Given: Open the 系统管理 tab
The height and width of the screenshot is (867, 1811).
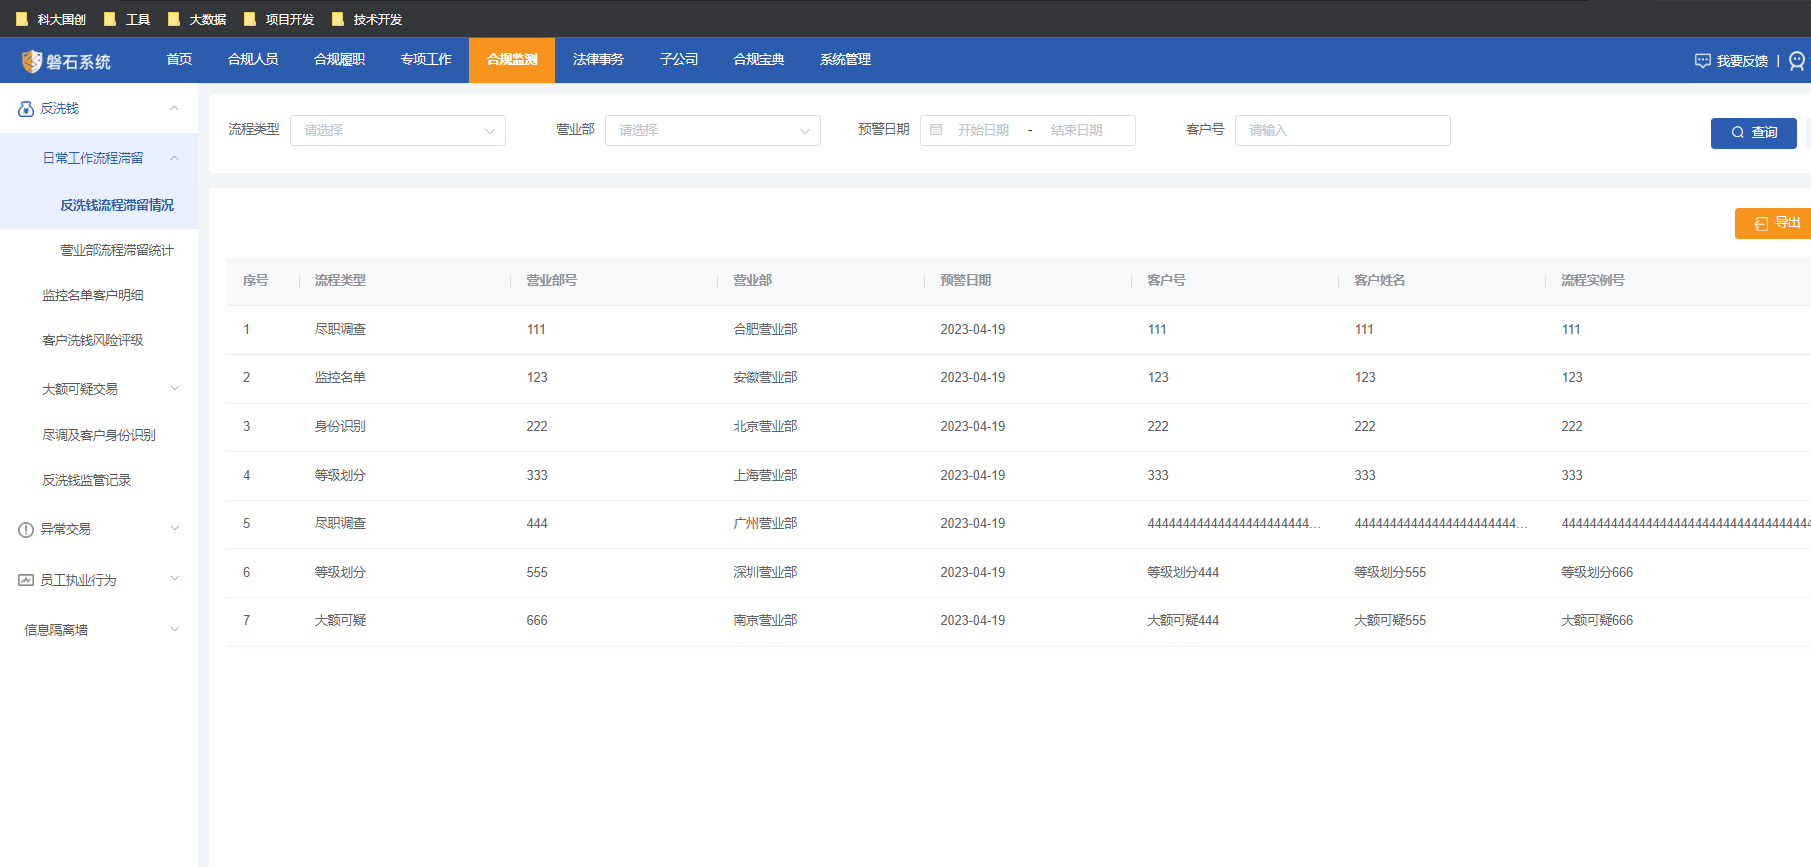Looking at the screenshot, I should pos(845,60).
